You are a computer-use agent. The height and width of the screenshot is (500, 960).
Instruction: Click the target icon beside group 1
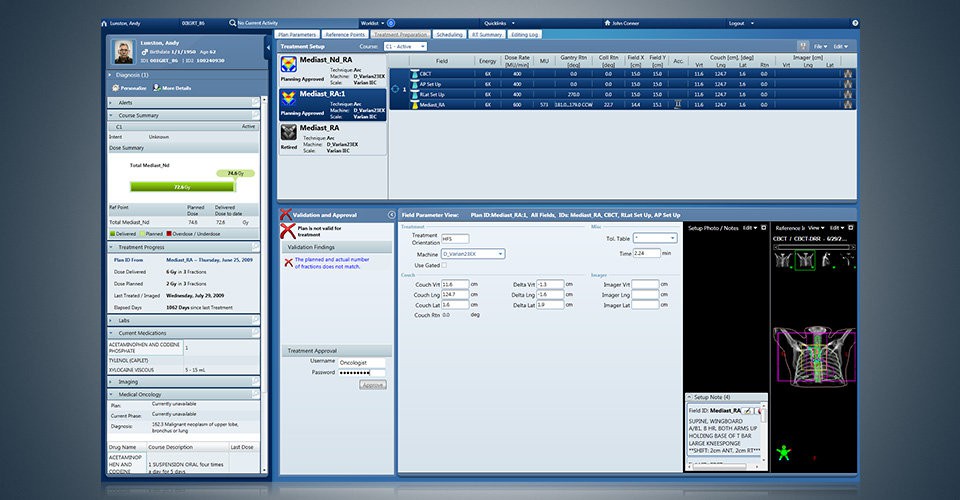pos(395,89)
